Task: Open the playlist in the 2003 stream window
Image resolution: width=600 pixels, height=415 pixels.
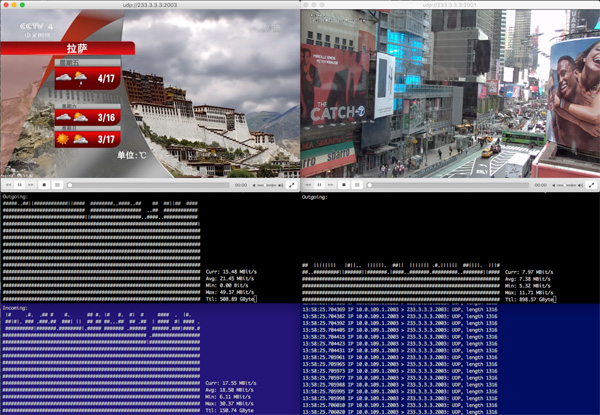Action: click(57, 185)
